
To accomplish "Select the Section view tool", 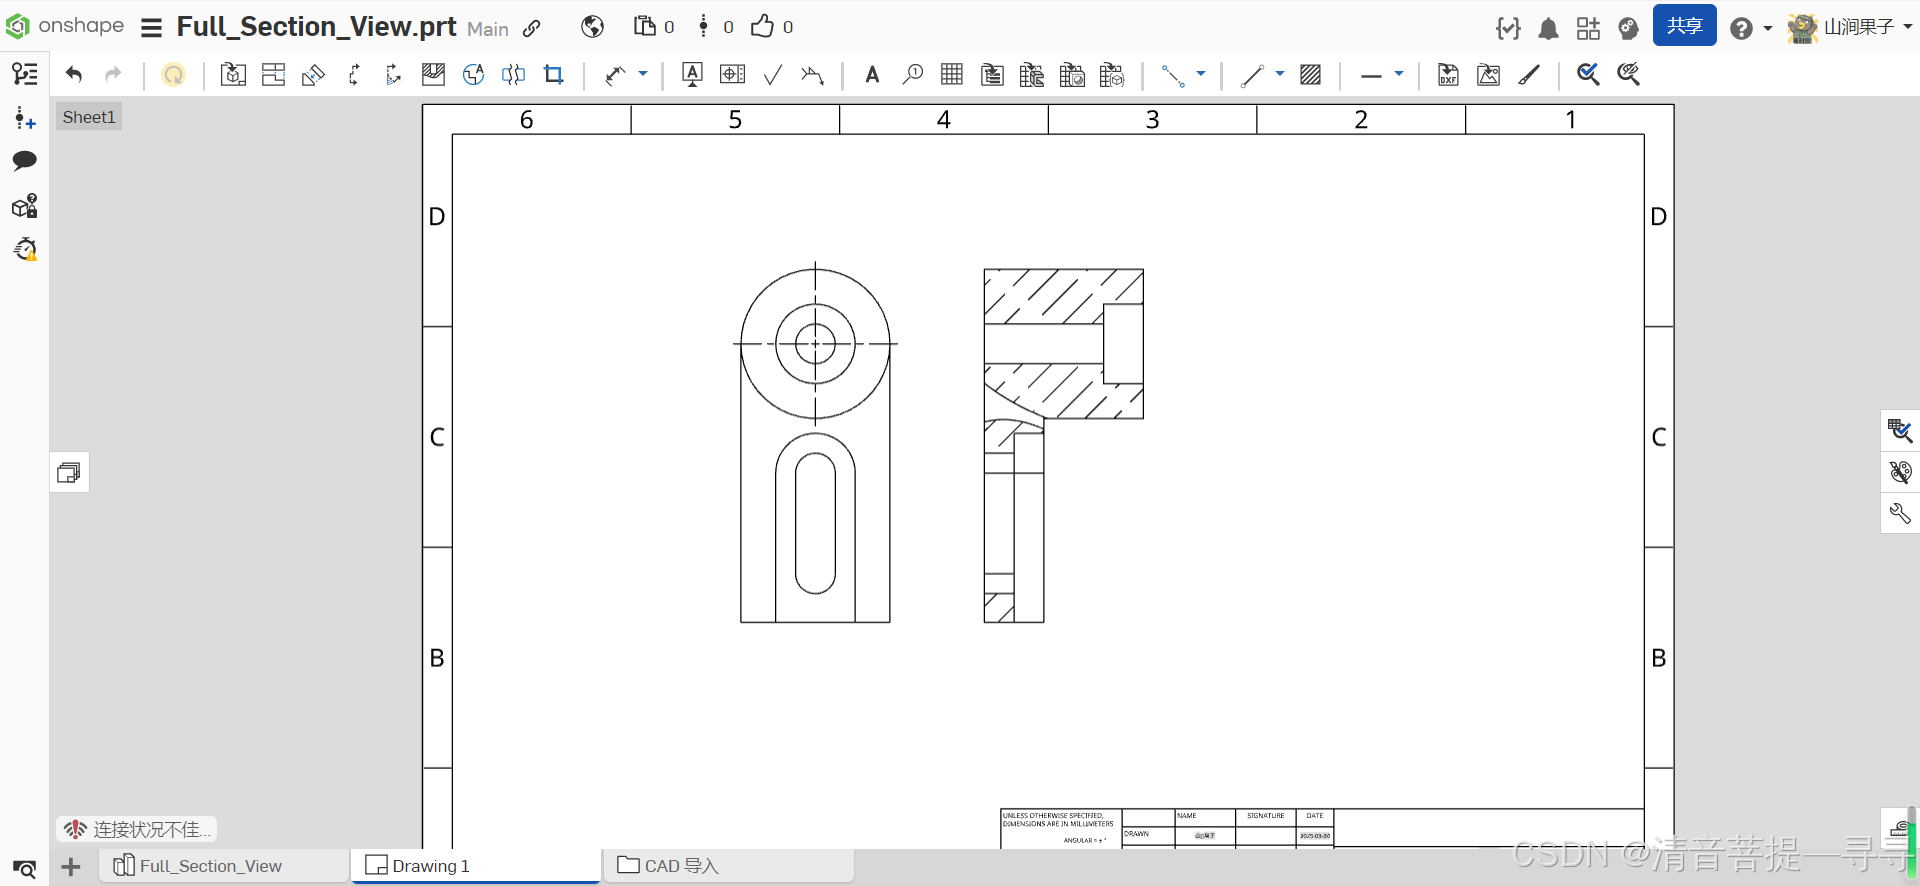I will (x=353, y=74).
